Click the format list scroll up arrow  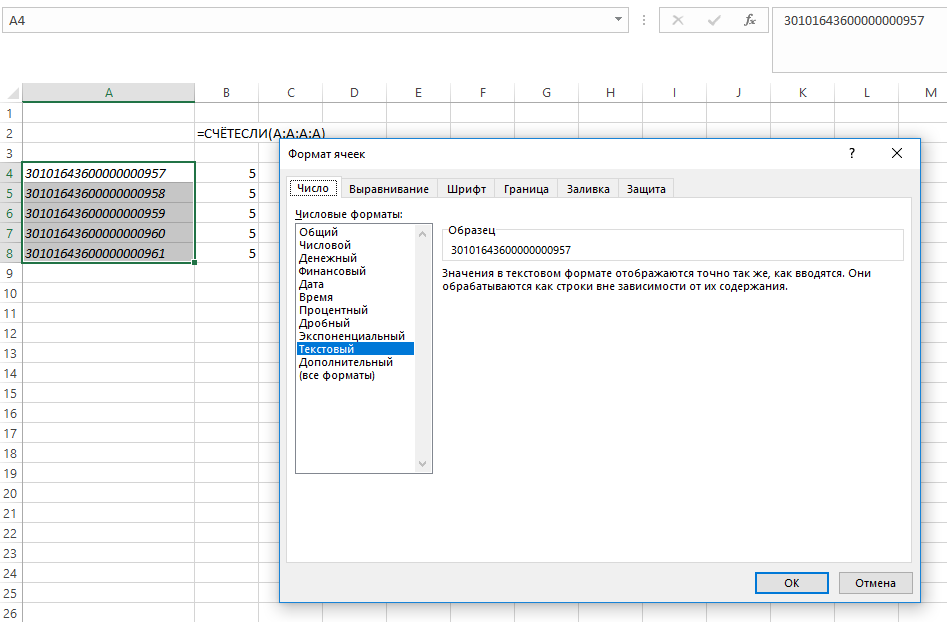coord(423,234)
